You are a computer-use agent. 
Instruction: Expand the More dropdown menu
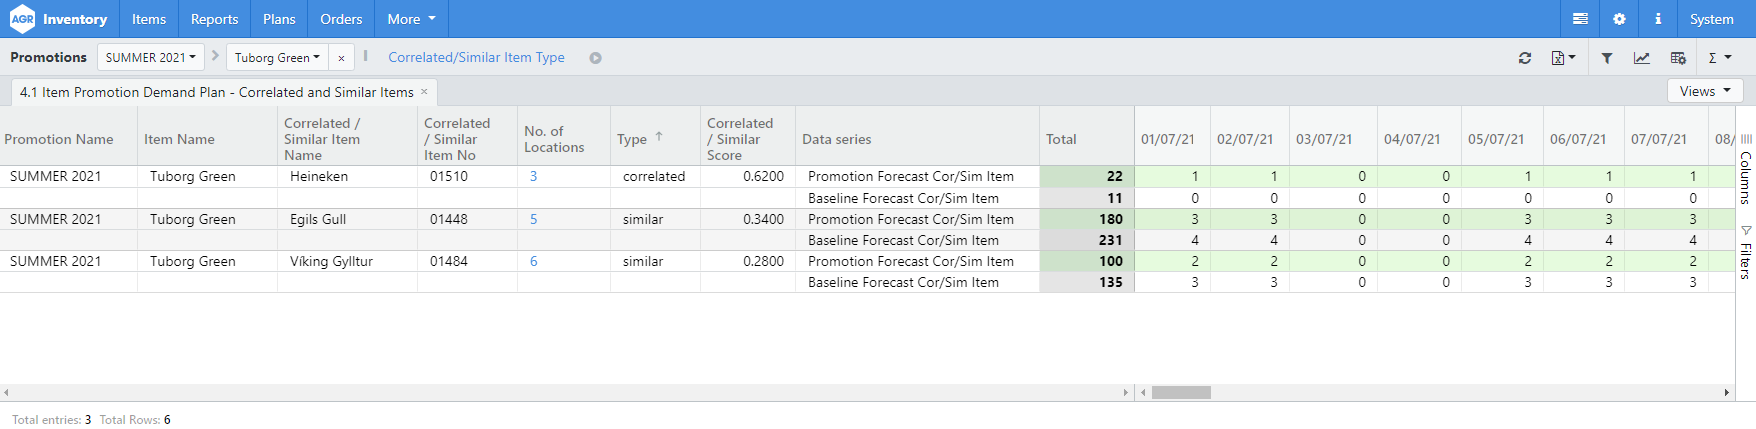click(411, 19)
